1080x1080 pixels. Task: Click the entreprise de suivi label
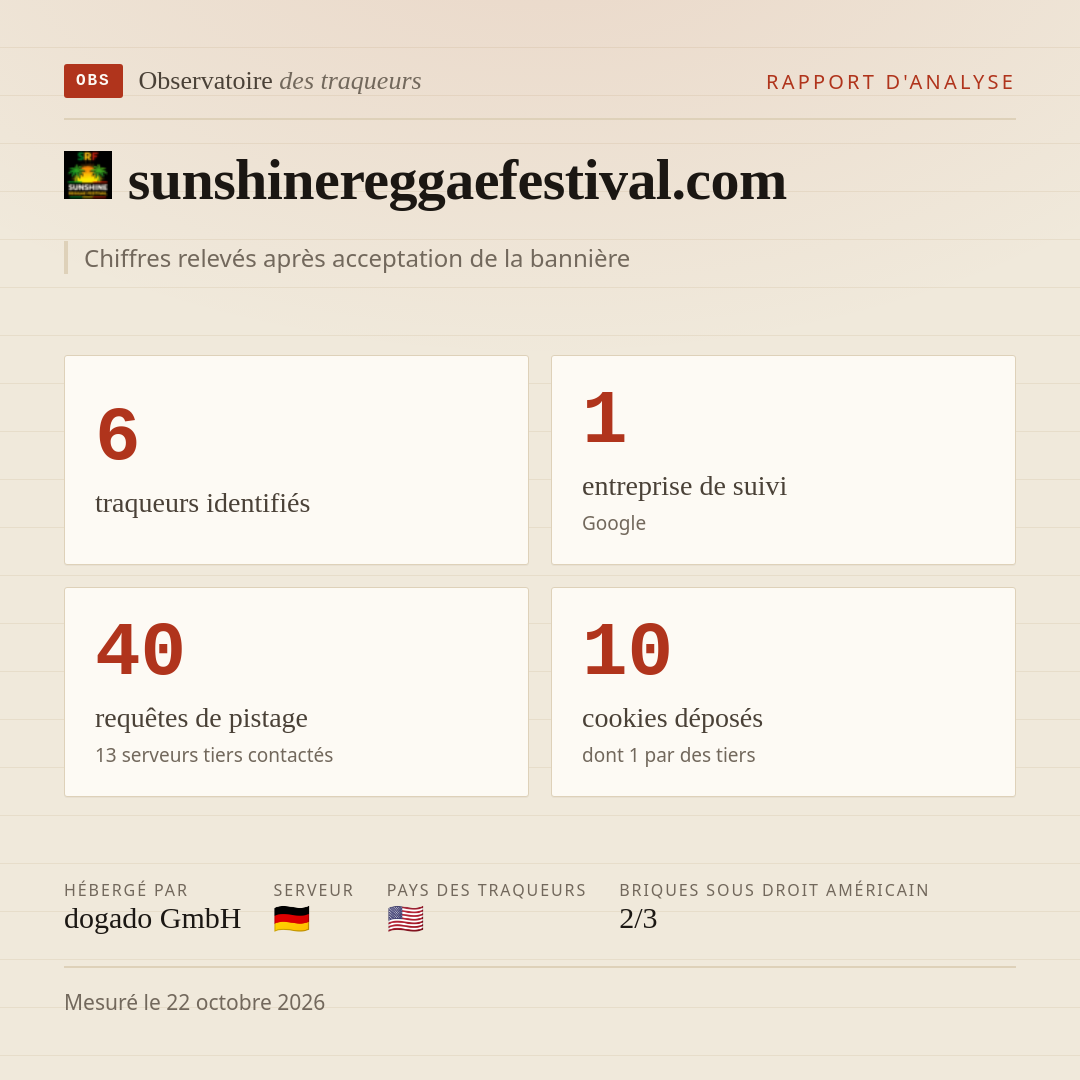pos(684,486)
